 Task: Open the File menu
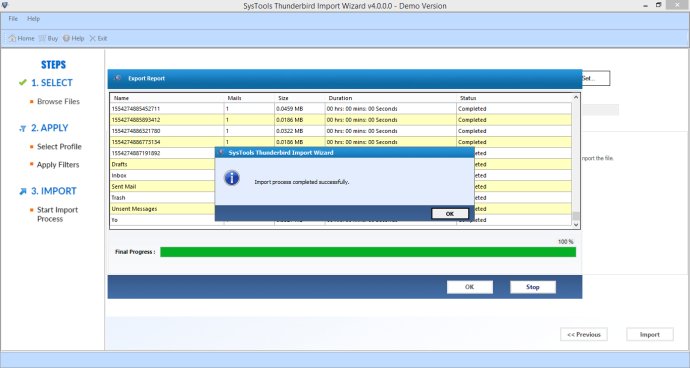[x=13, y=19]
